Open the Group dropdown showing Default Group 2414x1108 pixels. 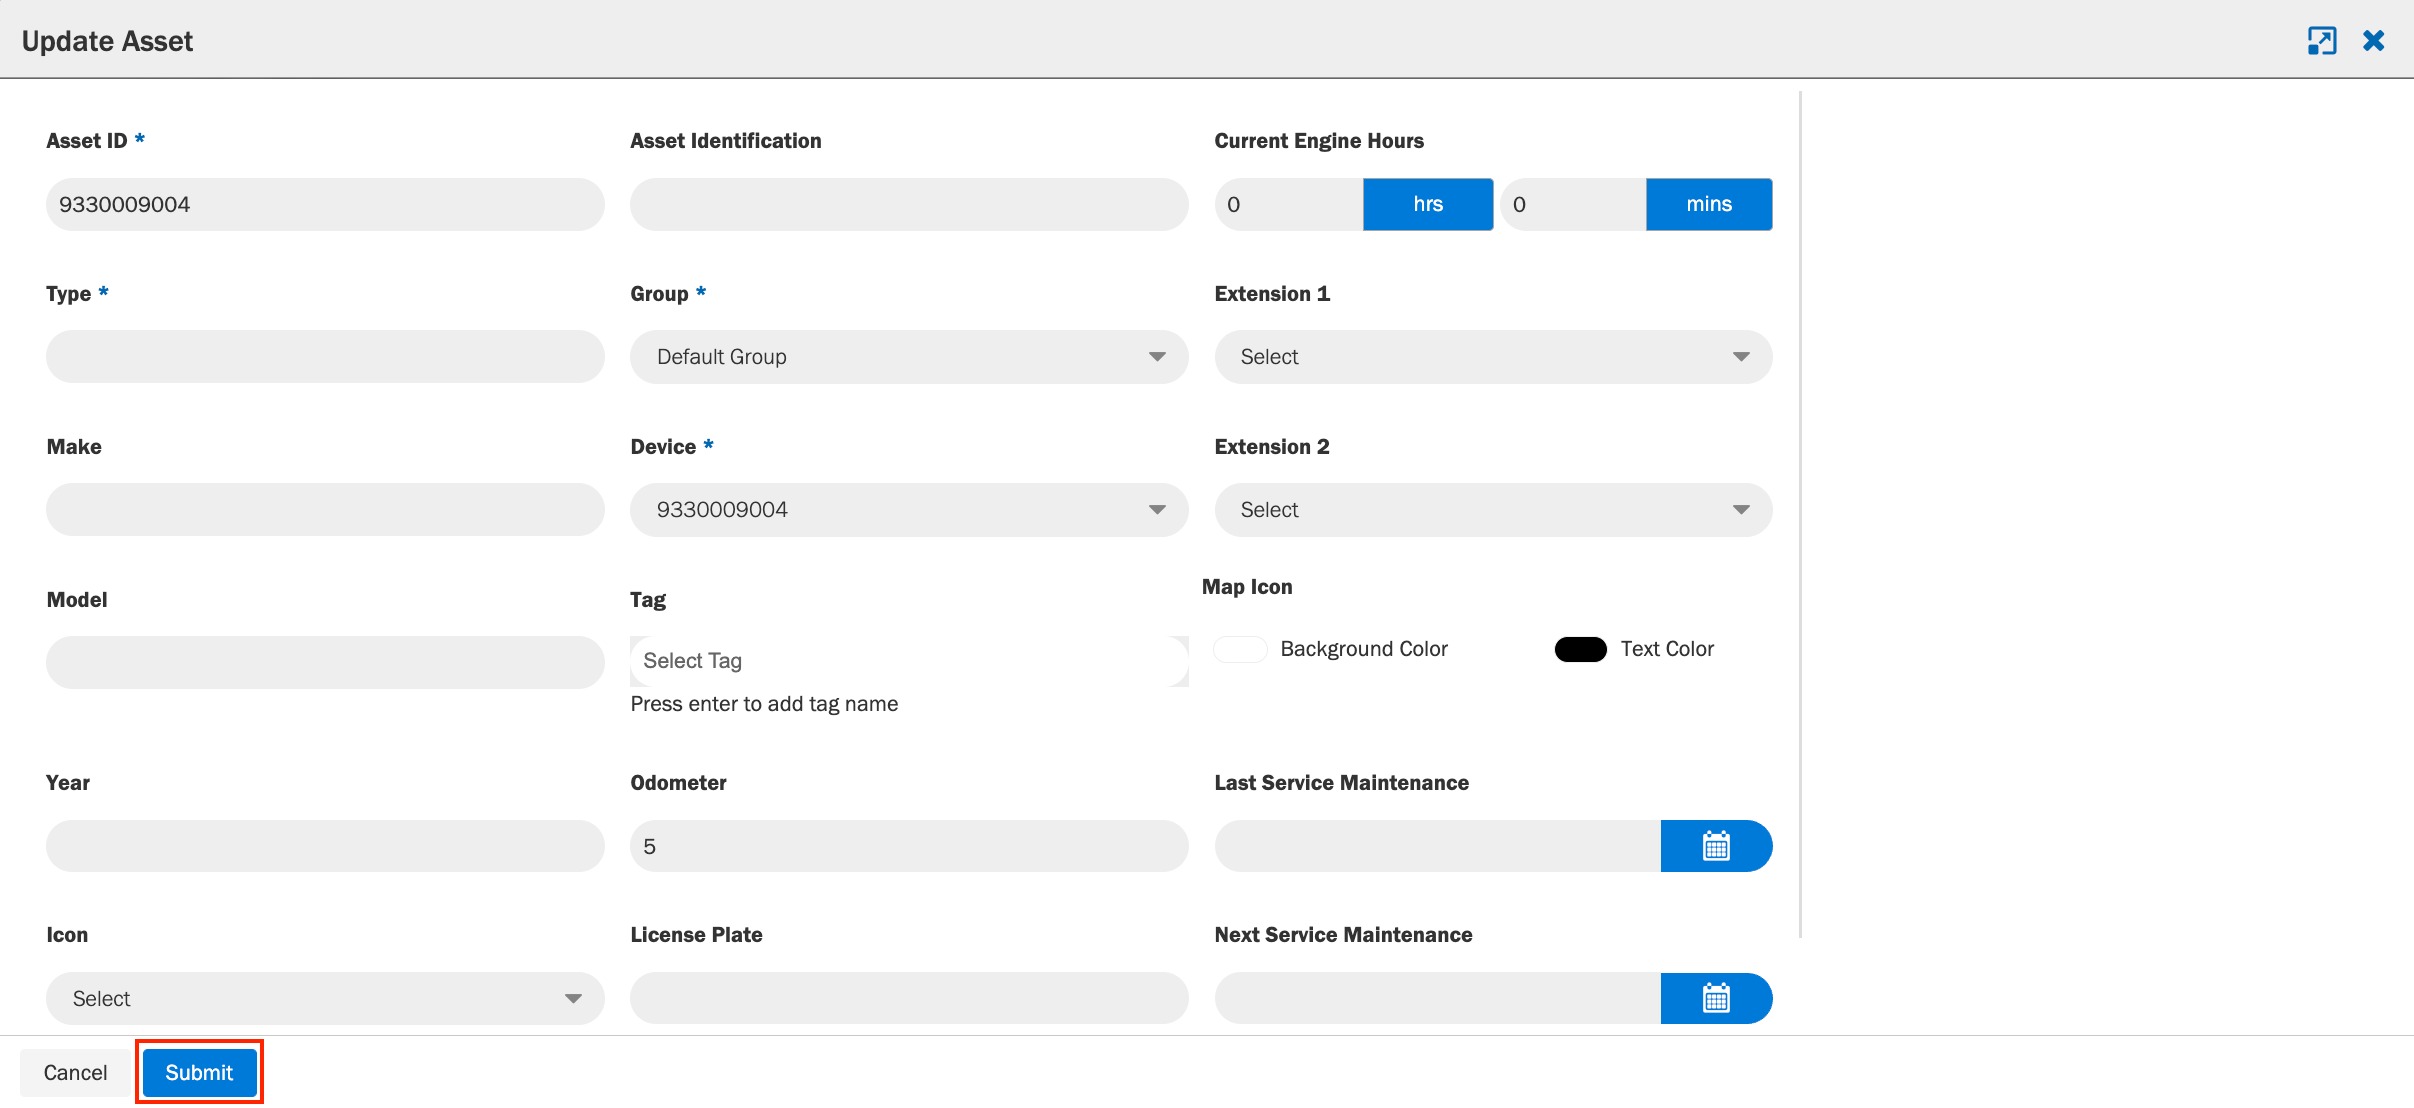pyautogui.click(x=909, y=357)
